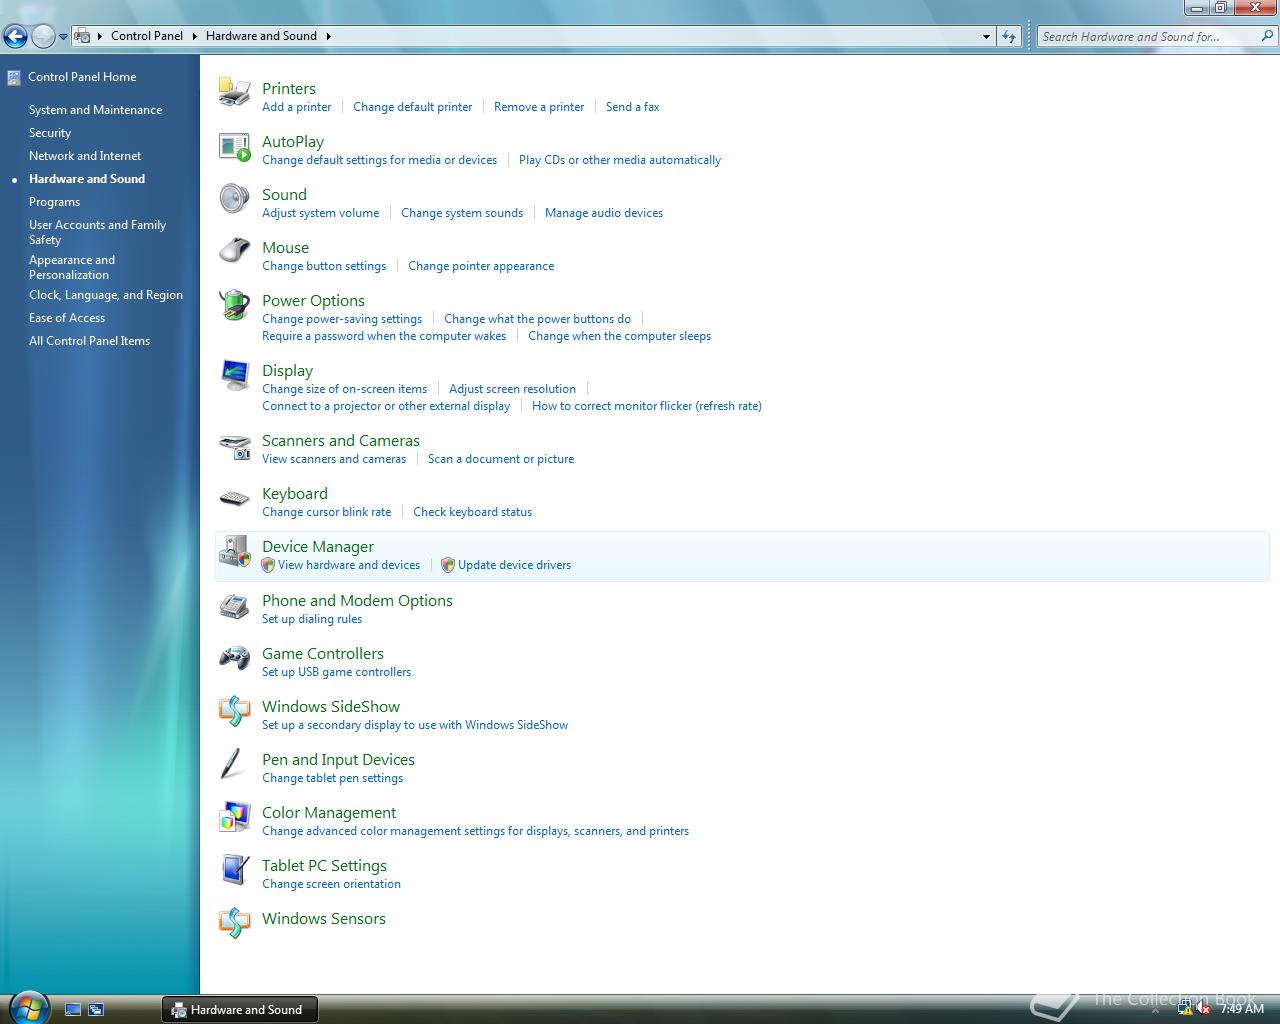Image resolution: width=1280 pixels, height=1024 pixels.
Task: Open the Display monitor icon
Action: 234,375
